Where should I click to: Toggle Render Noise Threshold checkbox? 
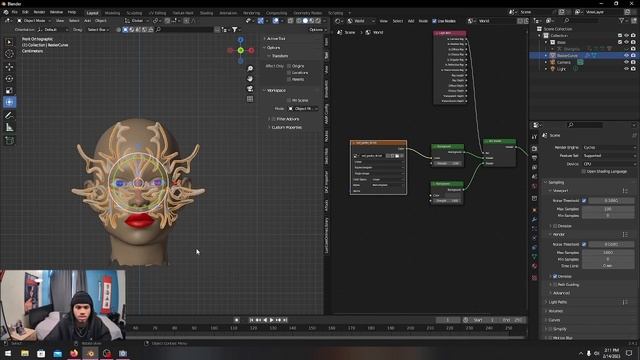(584, 244)
